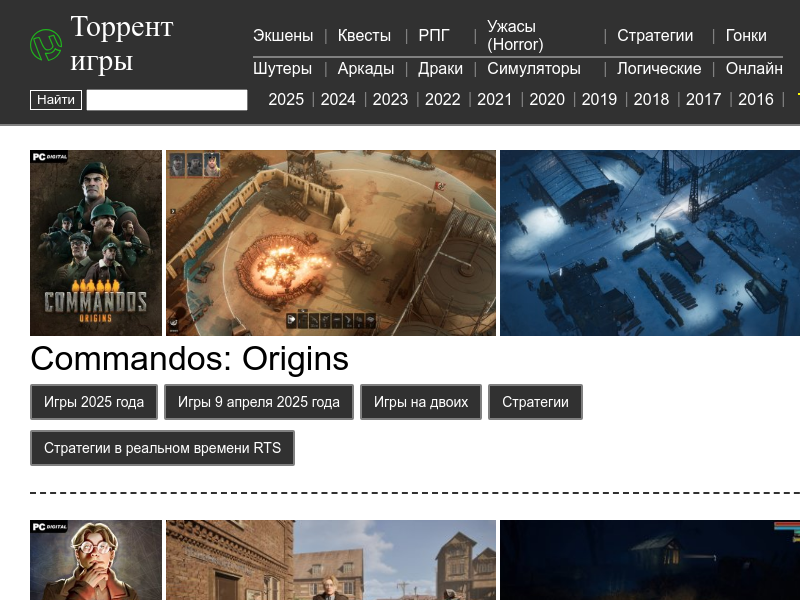Filter games by year 2021

(495, 99)
